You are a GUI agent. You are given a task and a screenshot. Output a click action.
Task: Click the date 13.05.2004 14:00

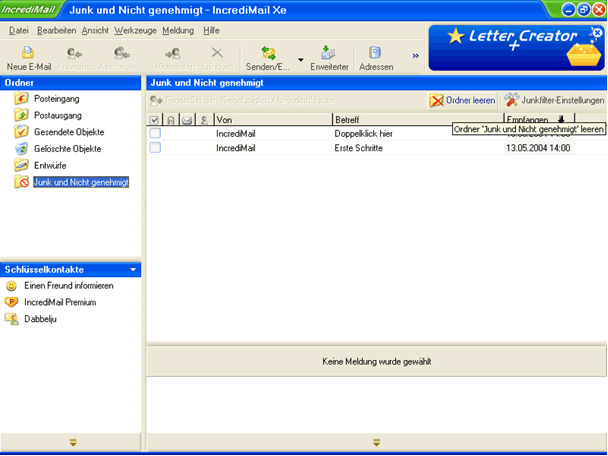click(x=538, y=148)
